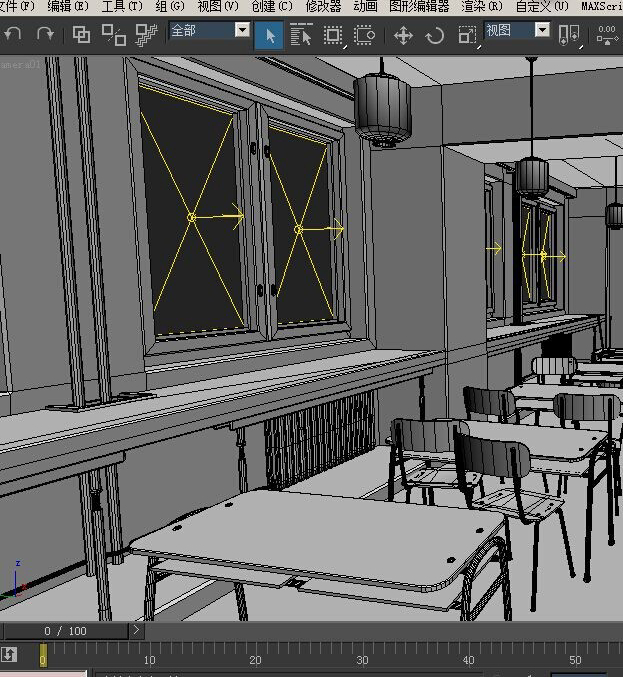Open the 动画 menu
The image size is (623, 677).
point(365,6)
